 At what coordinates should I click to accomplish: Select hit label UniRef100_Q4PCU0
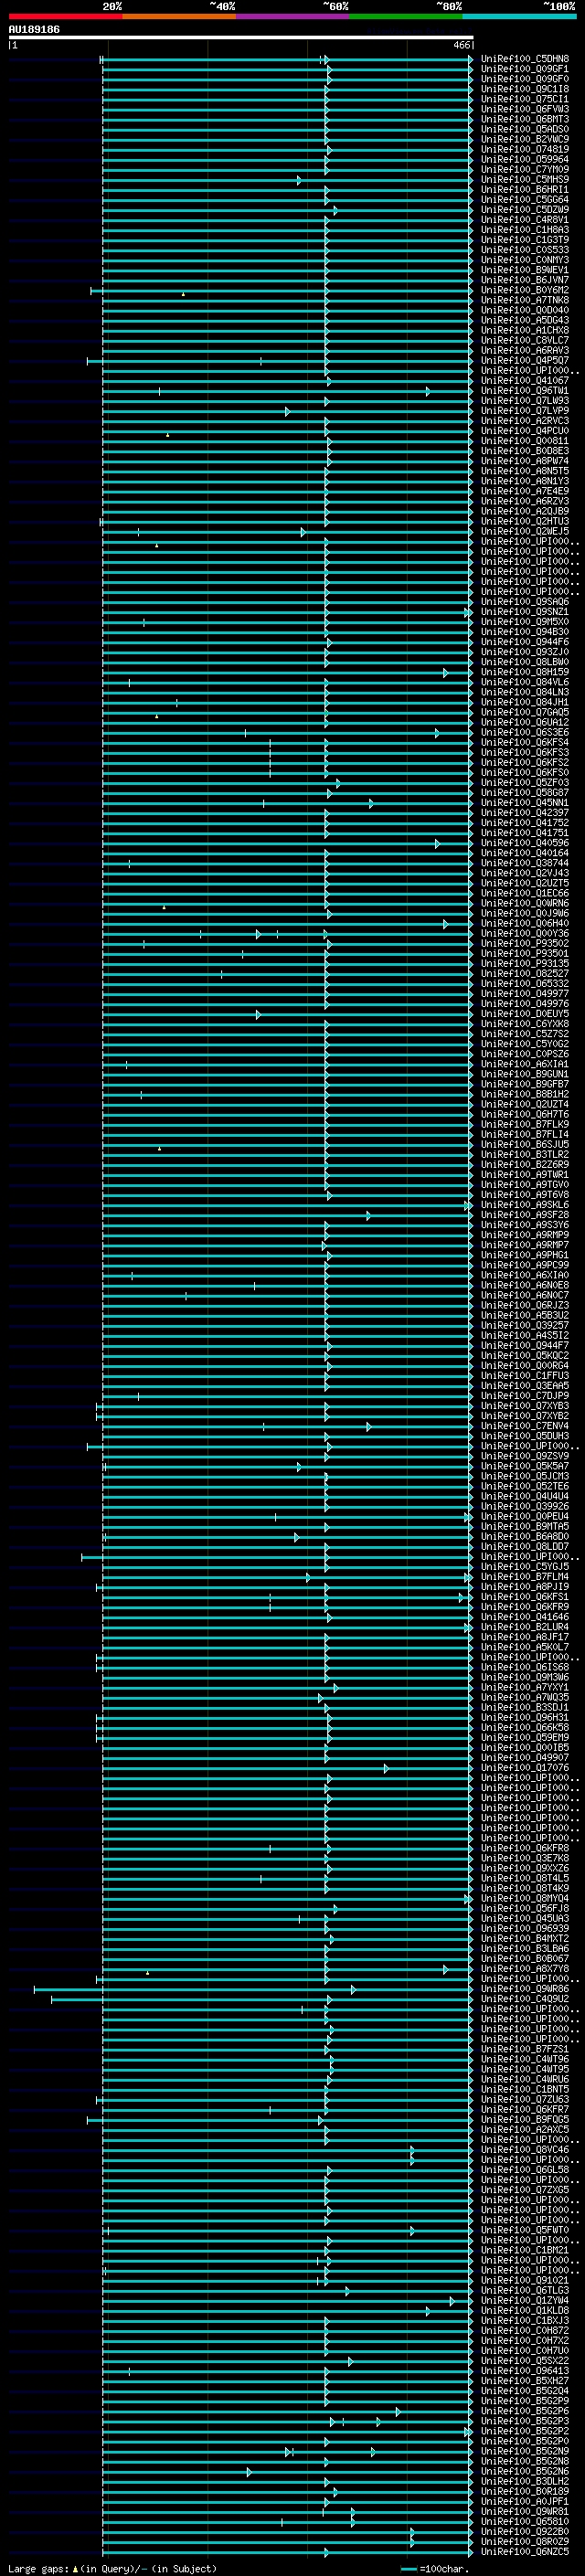pos(525,431)
